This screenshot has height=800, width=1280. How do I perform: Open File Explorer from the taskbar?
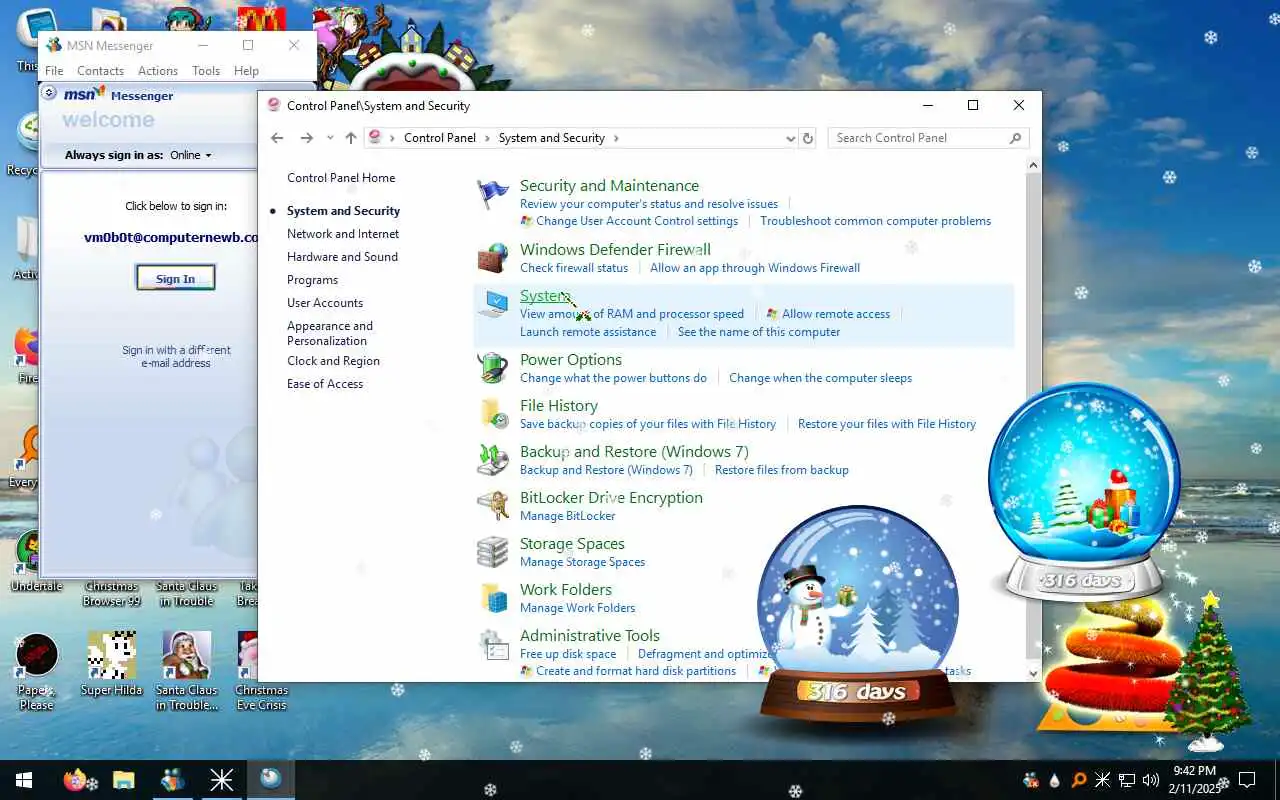pyautogui.click(x=124, y=780)
